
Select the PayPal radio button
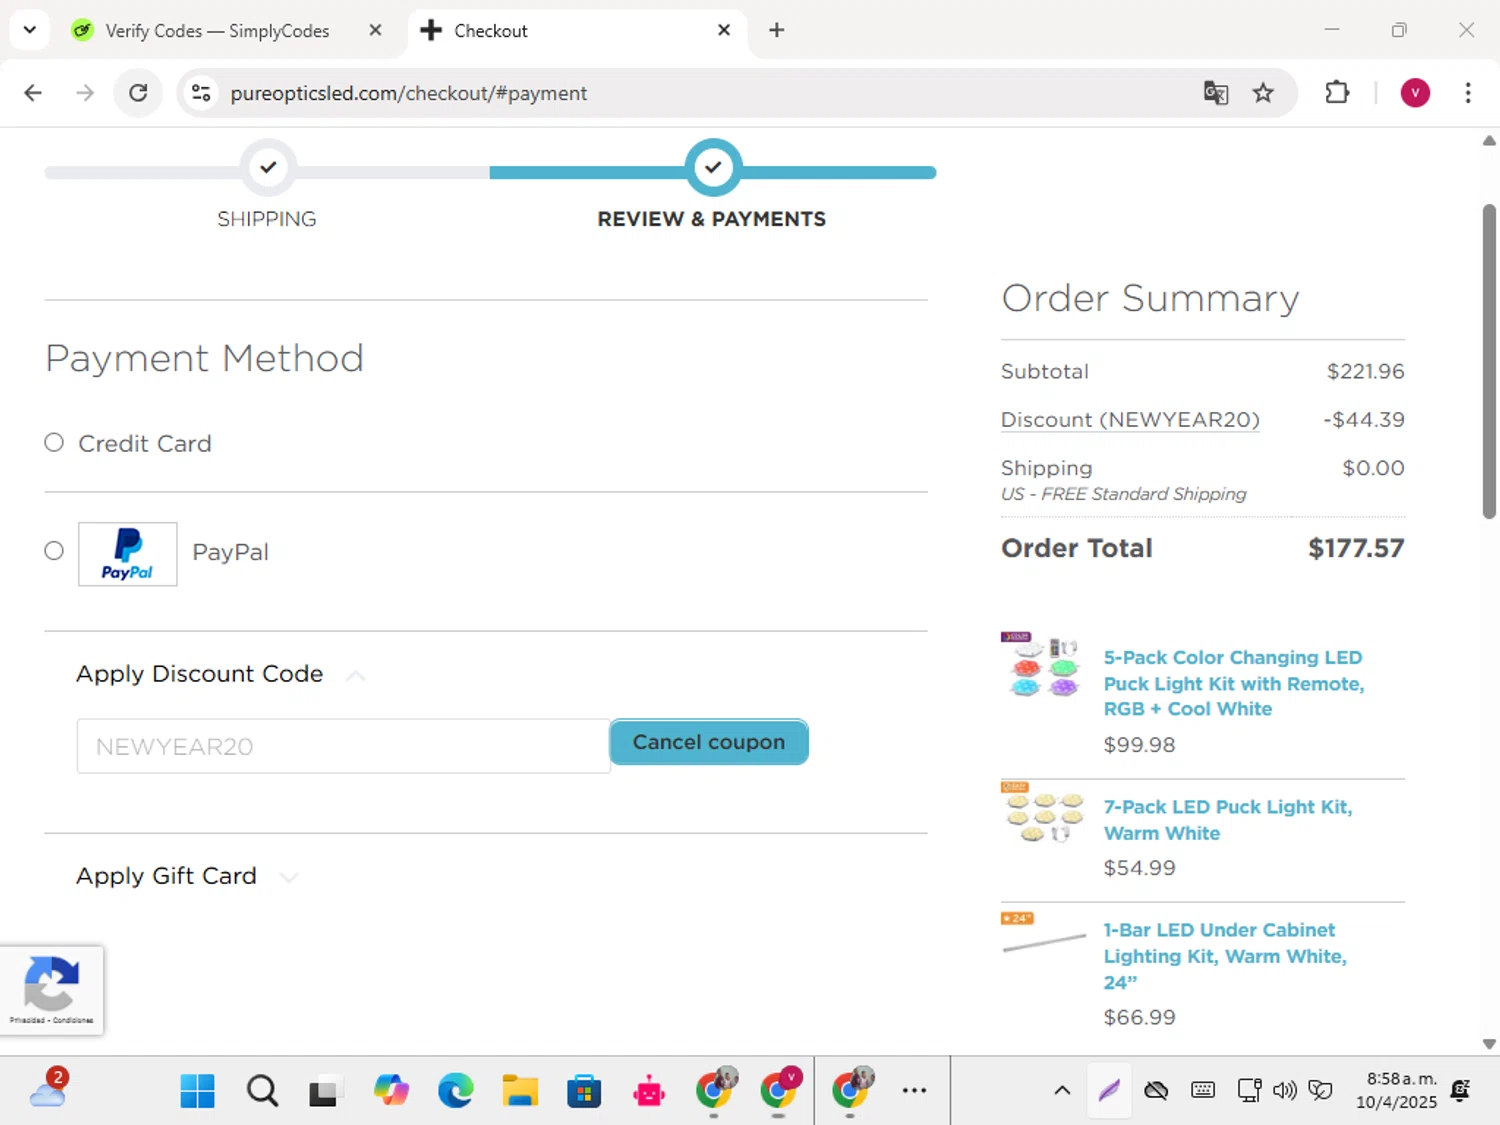(x=54, y=551)
